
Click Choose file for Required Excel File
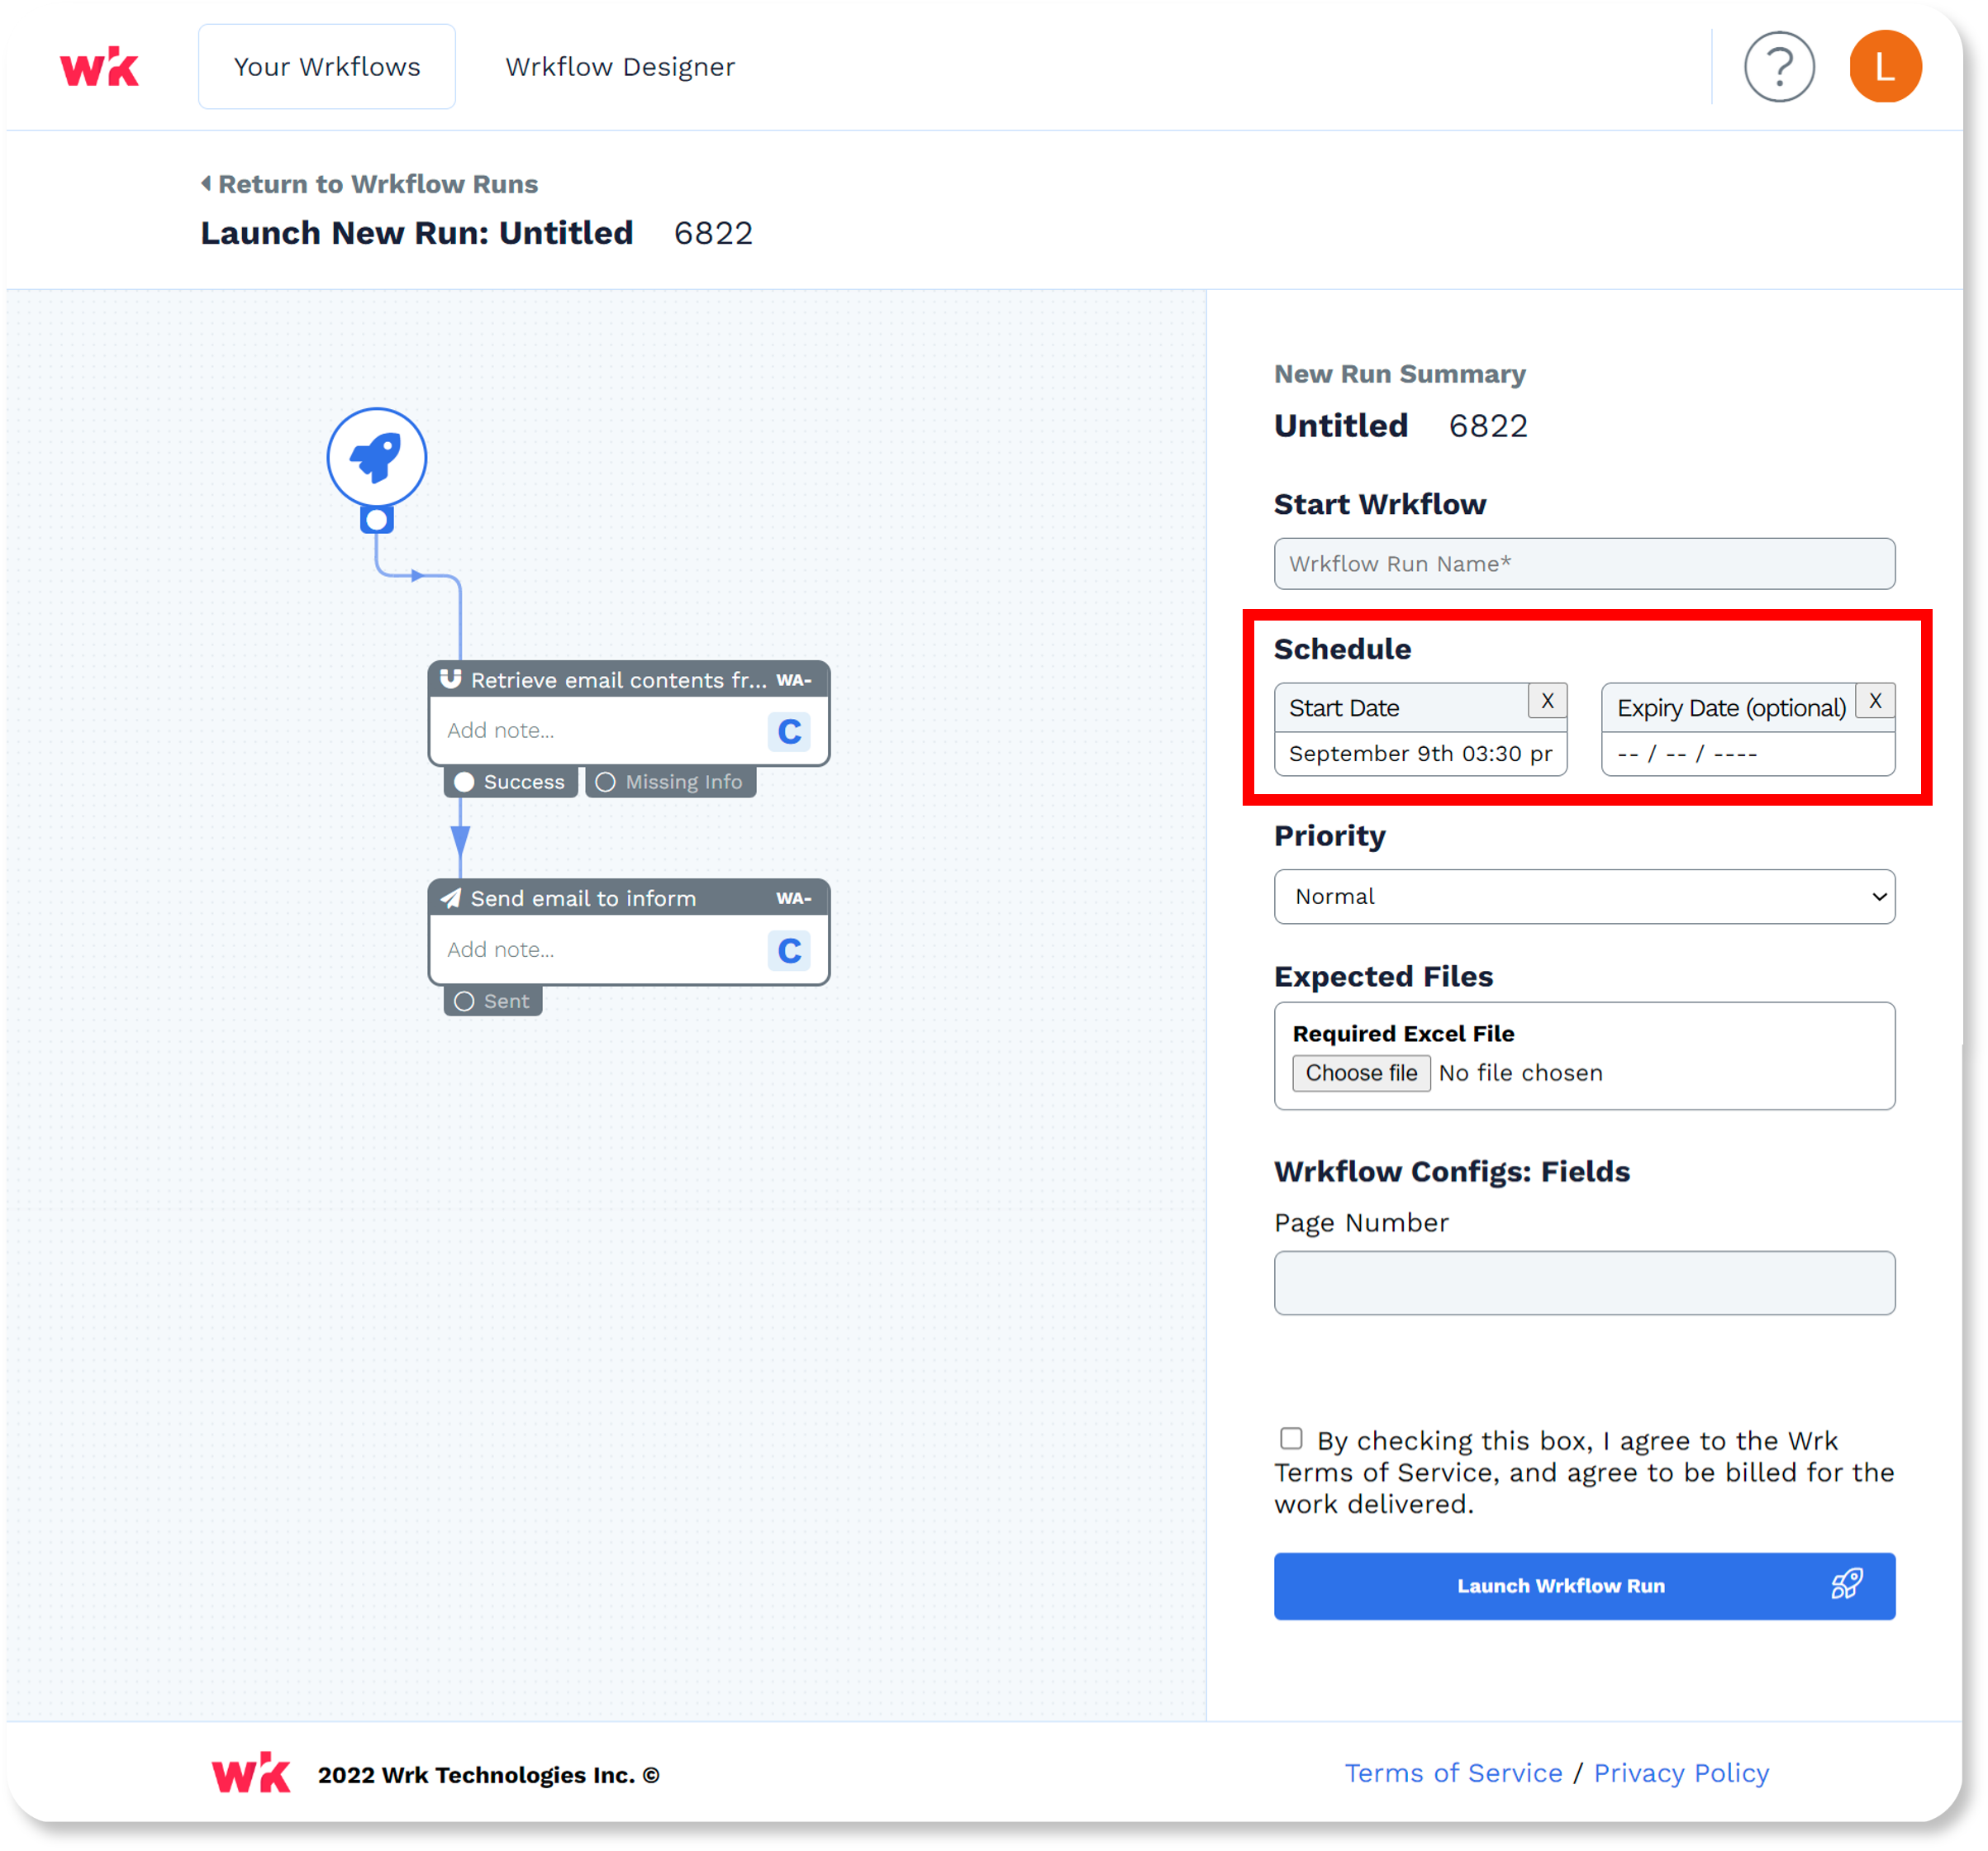(1361, 1073)
